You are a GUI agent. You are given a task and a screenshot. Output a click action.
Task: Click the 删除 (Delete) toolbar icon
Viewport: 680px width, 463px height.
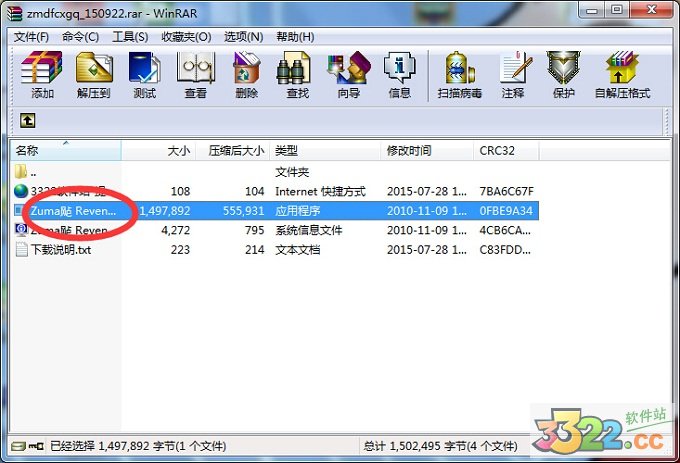coord(246,75)
